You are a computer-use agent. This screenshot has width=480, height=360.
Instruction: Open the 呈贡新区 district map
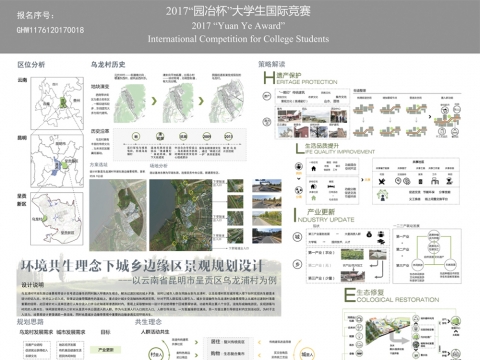click(57, 219)
